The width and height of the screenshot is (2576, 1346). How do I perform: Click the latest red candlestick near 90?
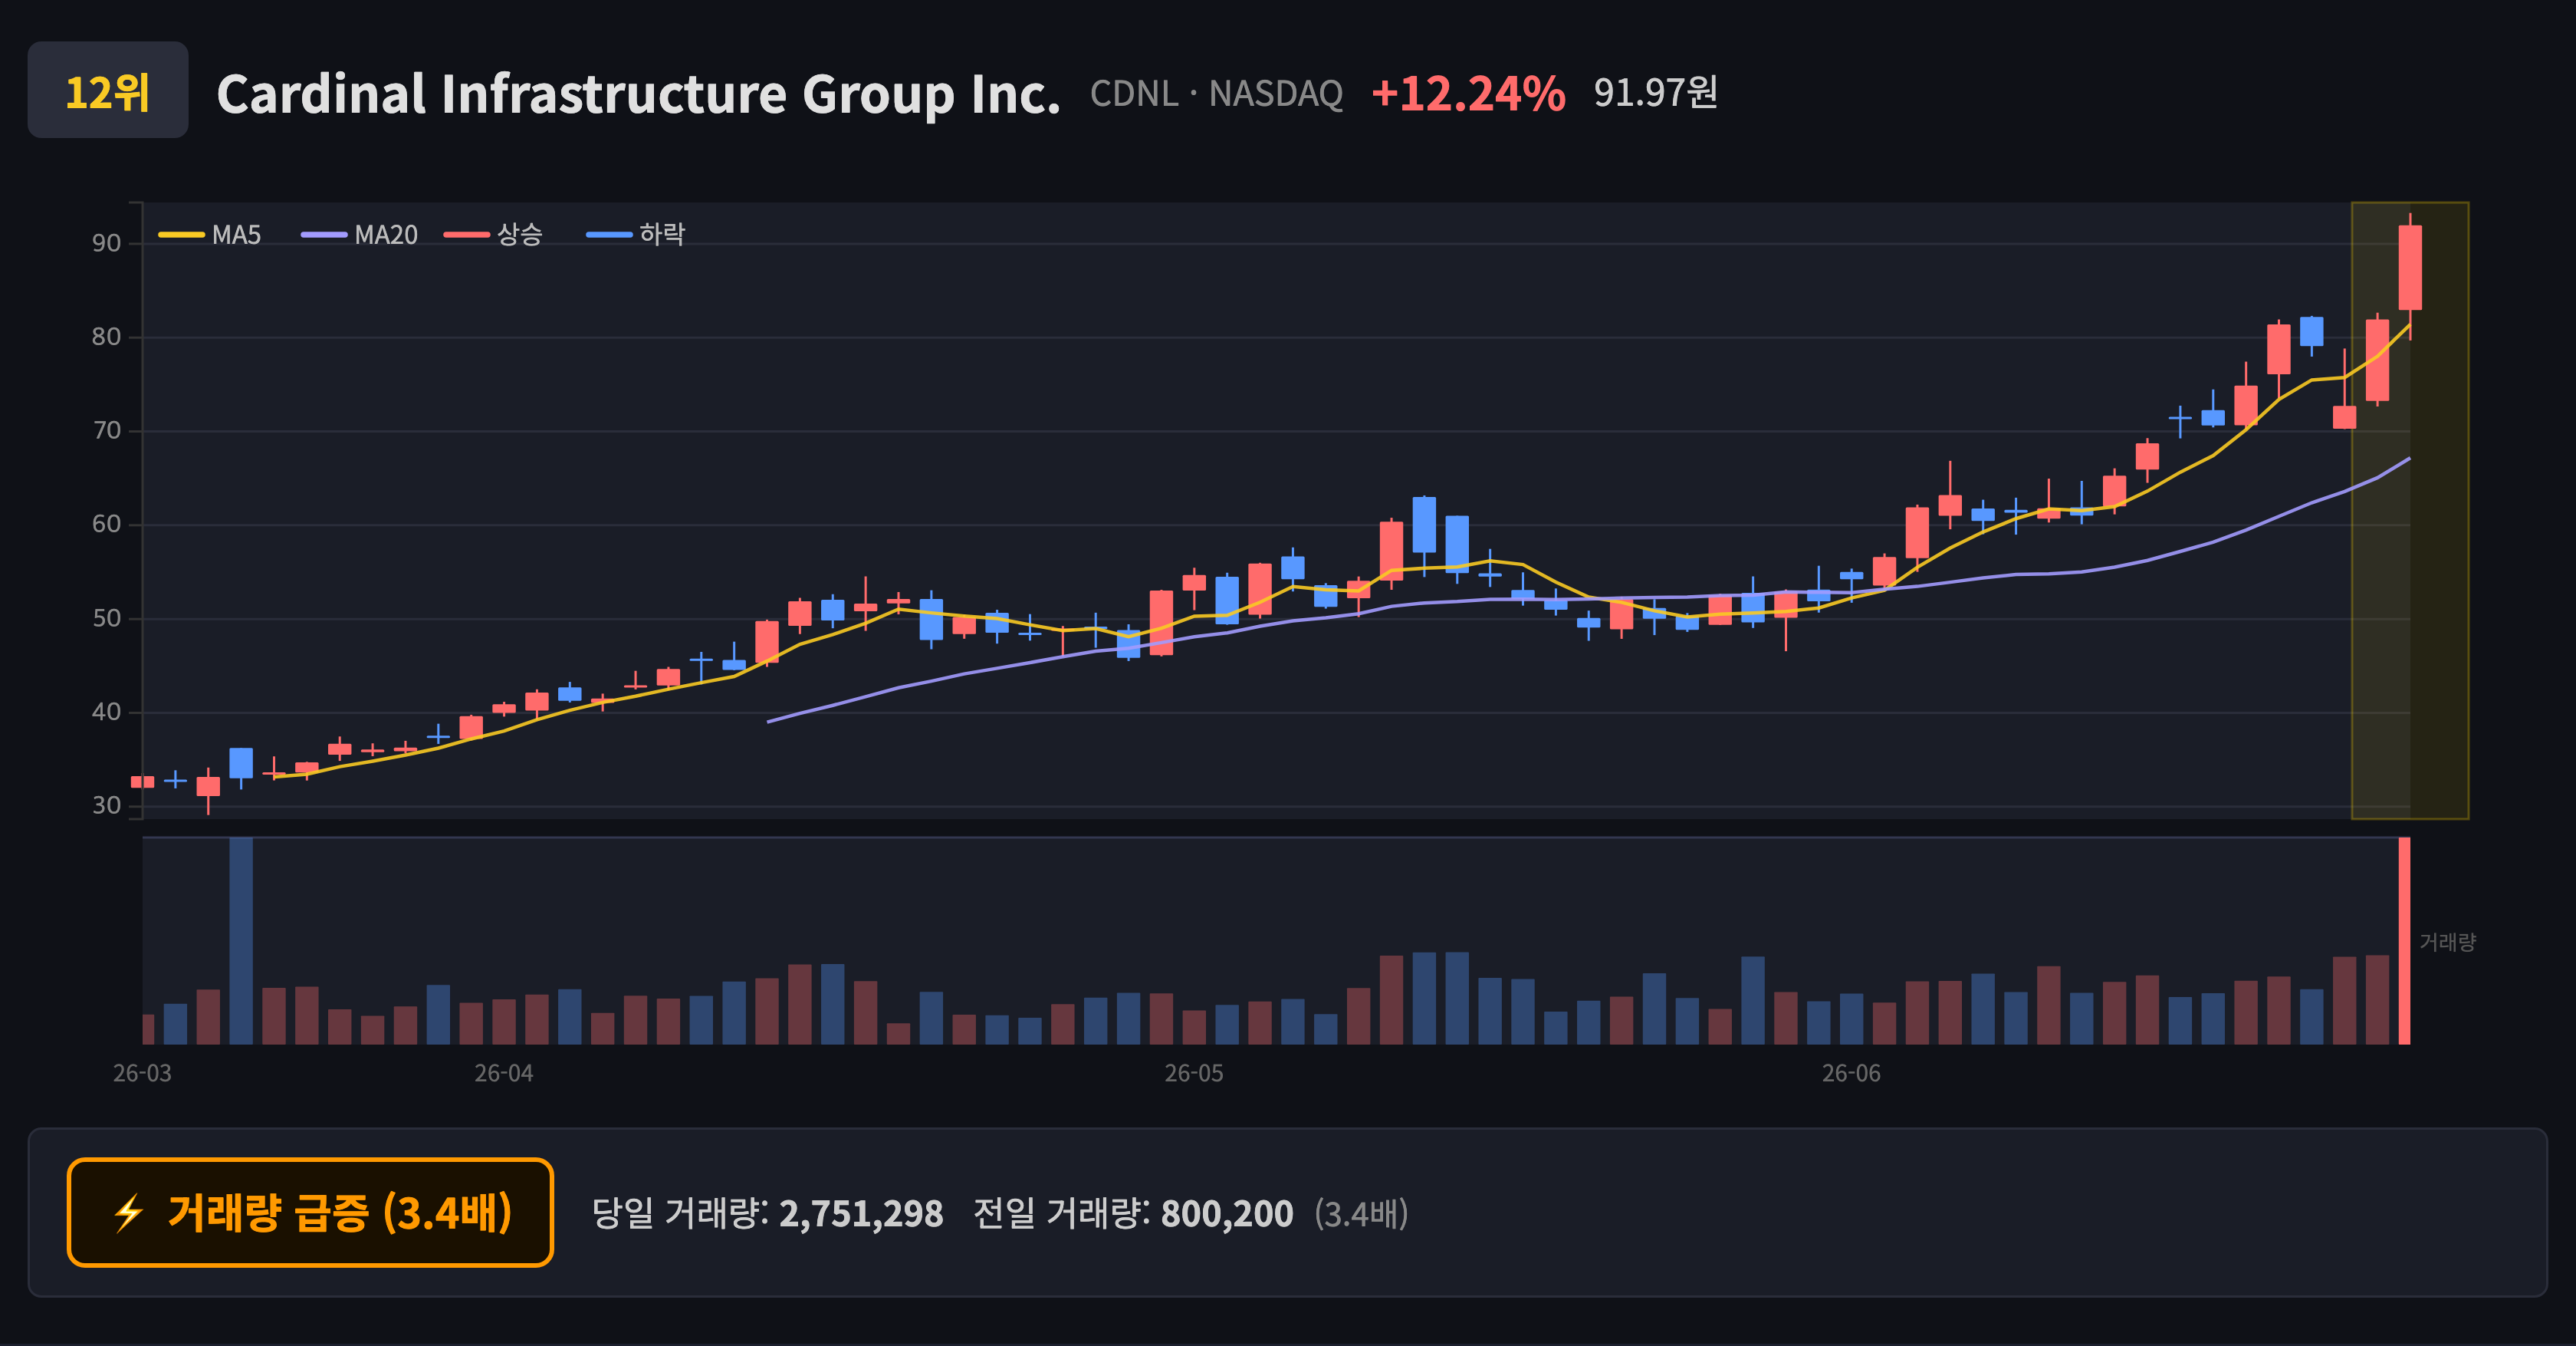2410,267
